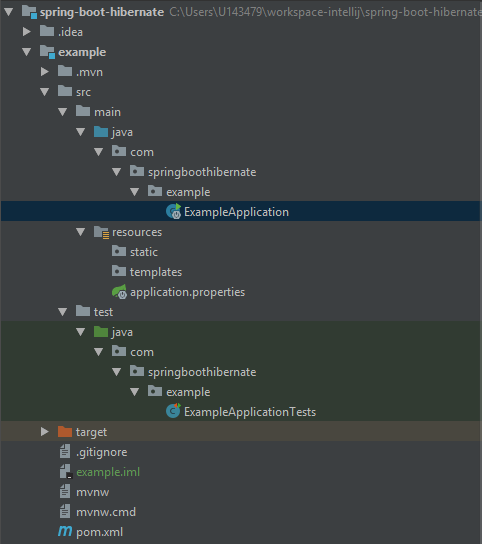Collapse the example module arrow
482x544 pixels.
[27, 52]
